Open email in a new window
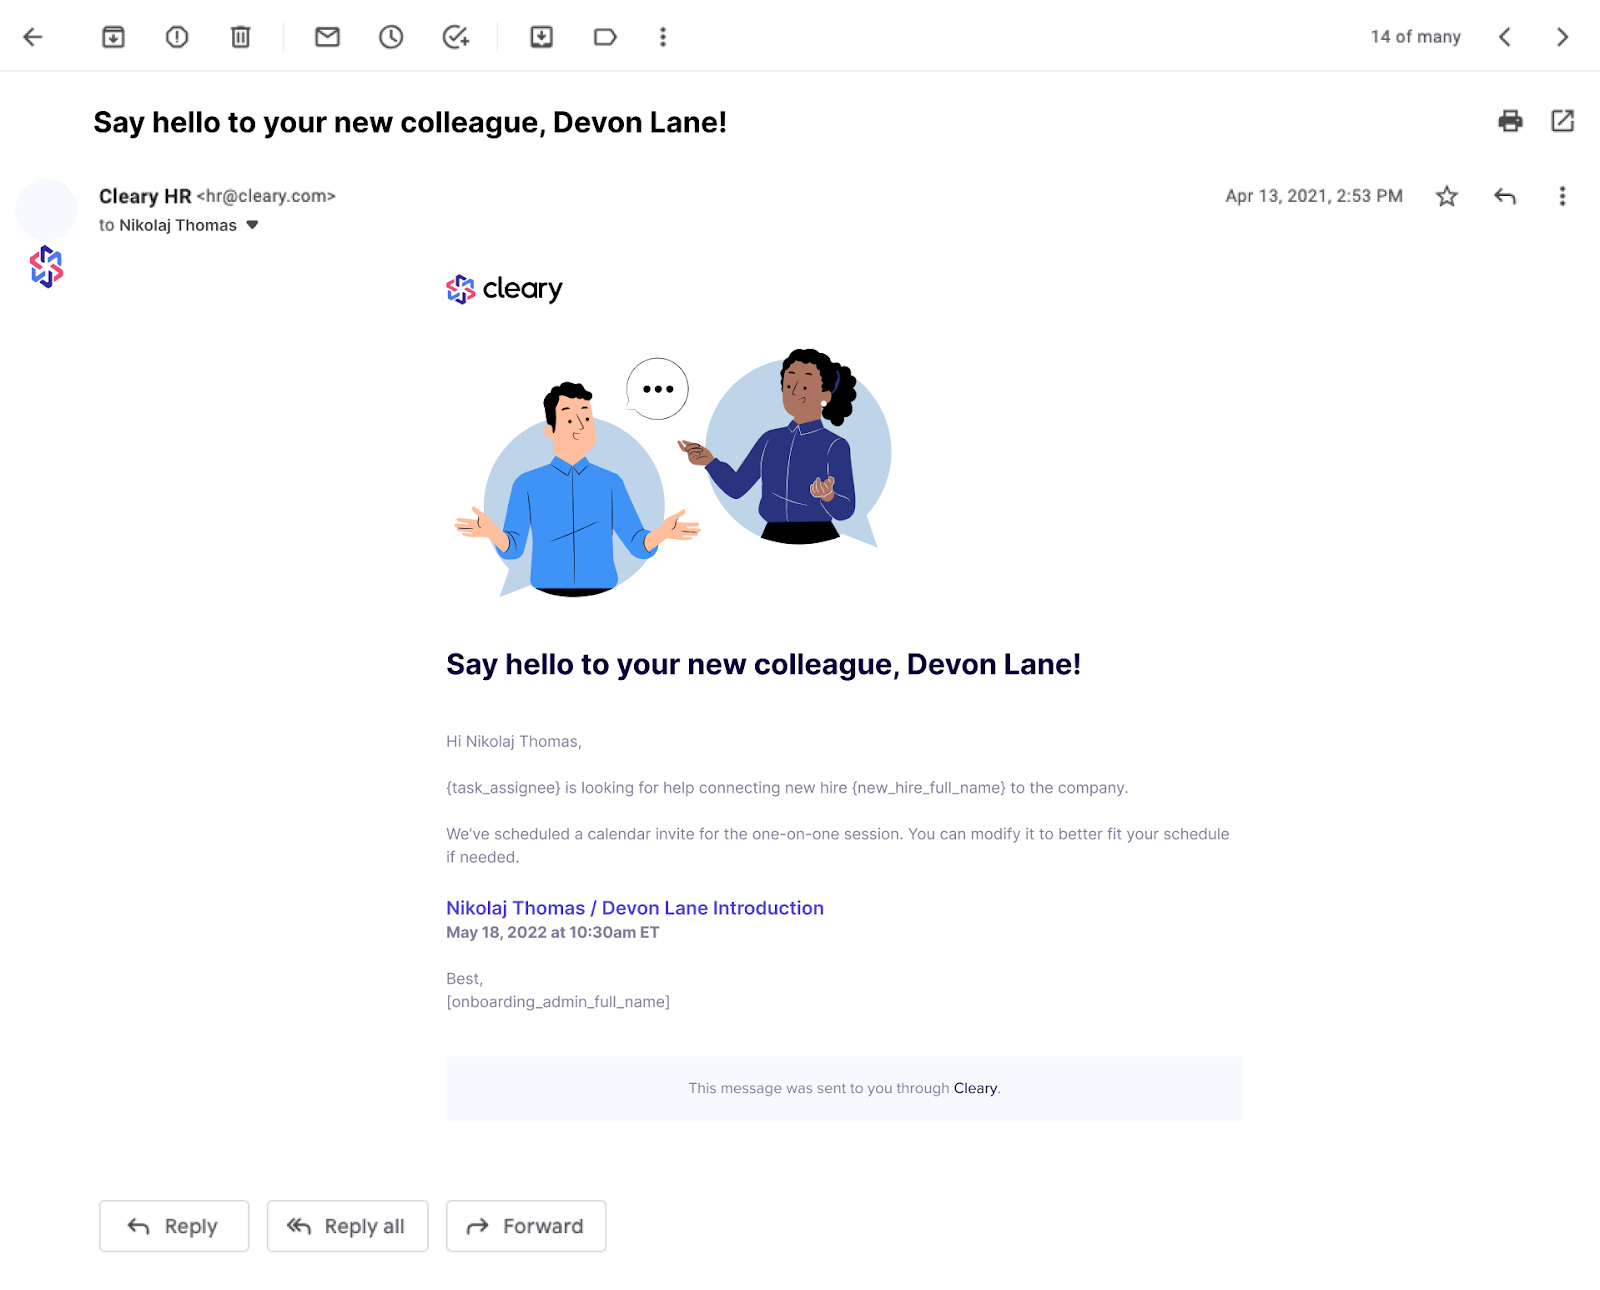The height and width of the screenshot is (1290, 1600). point(1563,121)
